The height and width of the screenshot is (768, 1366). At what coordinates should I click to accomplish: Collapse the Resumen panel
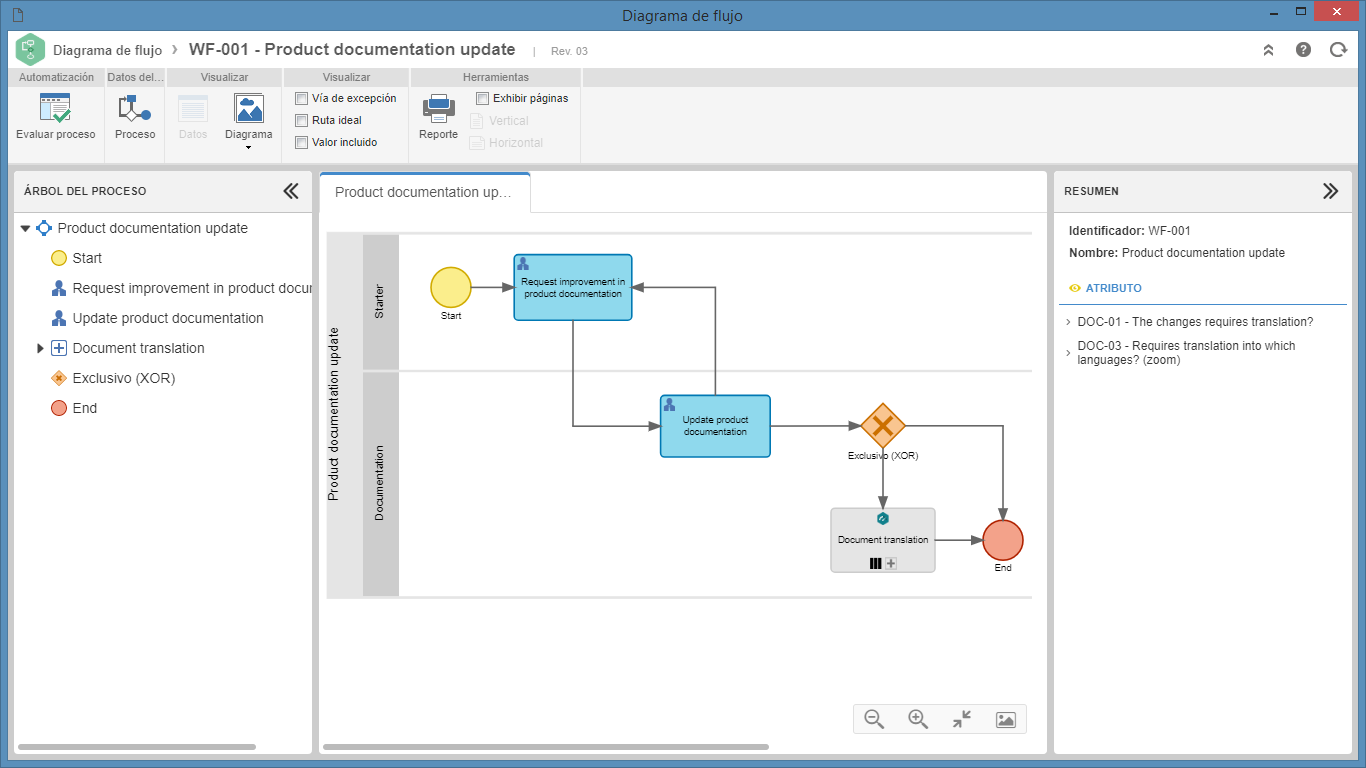tap(1330, 191)
